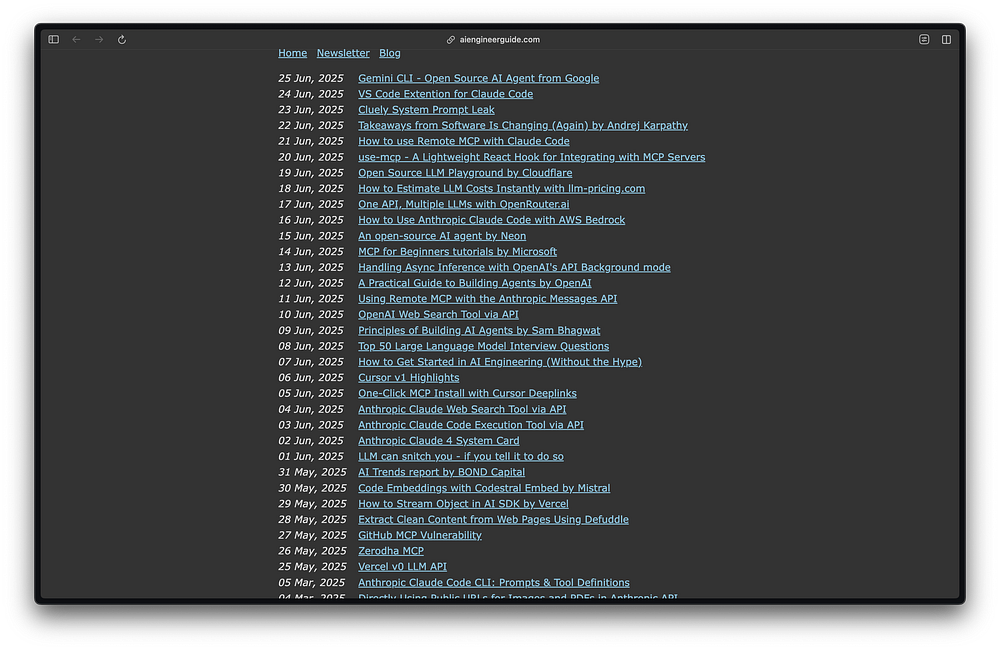Open How to Get Started in AI Engineering
The height and width of the screenshot is (650, 1000).
point(500,362)
